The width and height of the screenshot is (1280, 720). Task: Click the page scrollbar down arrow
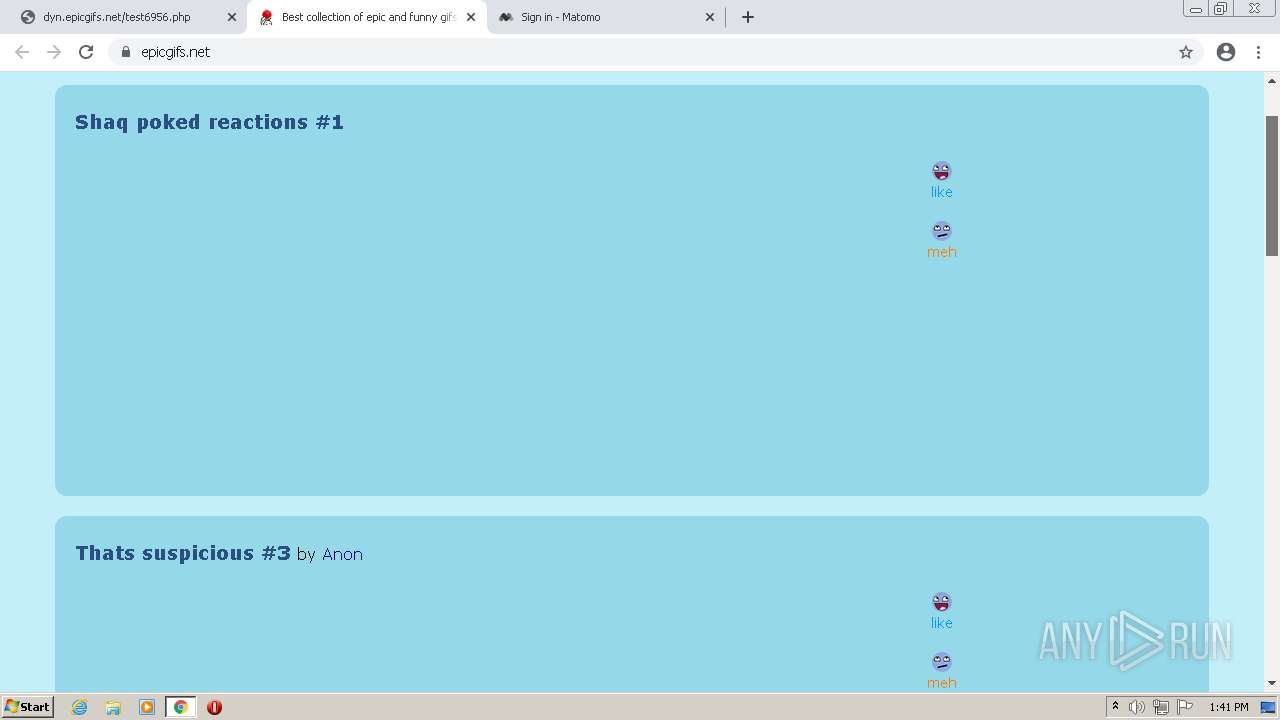(1272, 683)
